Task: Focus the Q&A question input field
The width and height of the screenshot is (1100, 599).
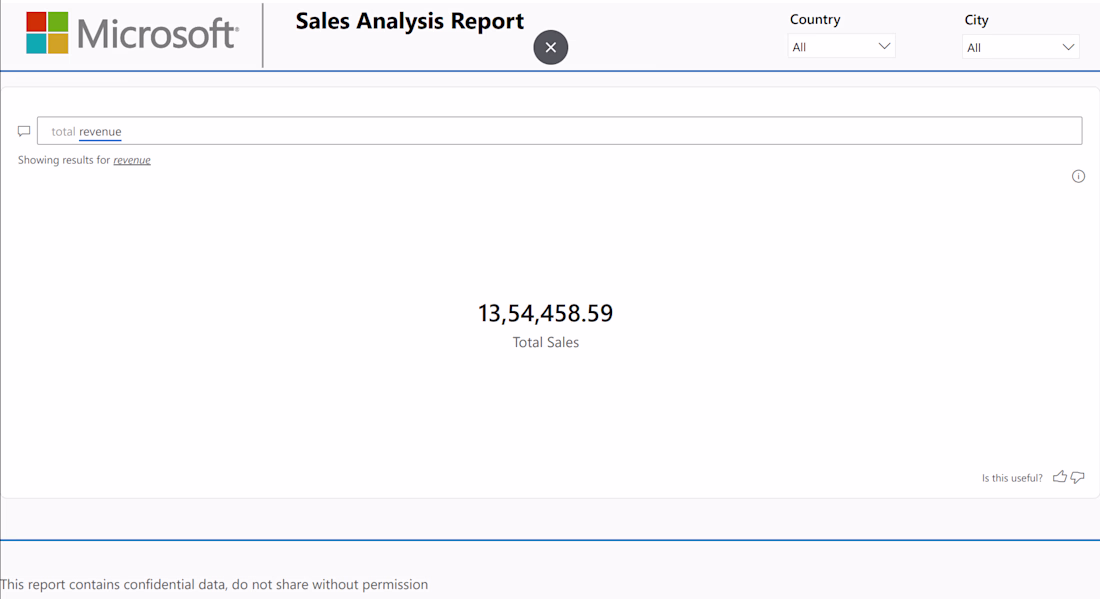Action: coord(559,130)
